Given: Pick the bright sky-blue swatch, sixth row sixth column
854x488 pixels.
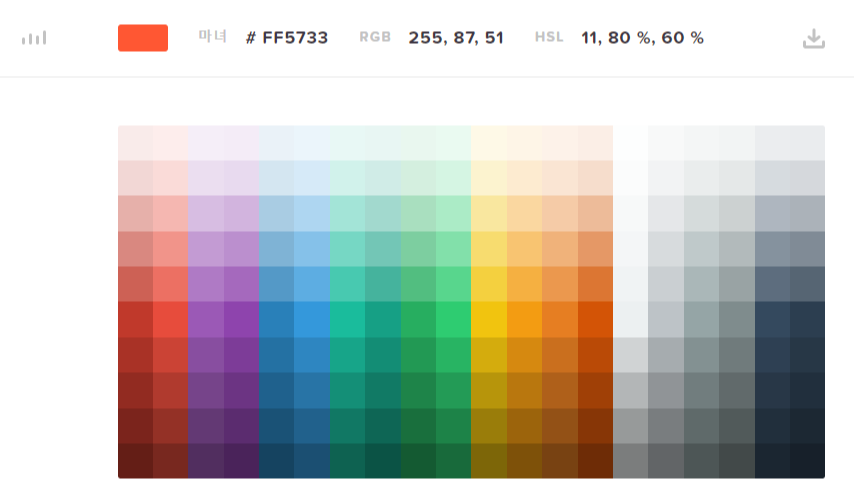Looking at the screenshot, I should [x=312, y=320].
